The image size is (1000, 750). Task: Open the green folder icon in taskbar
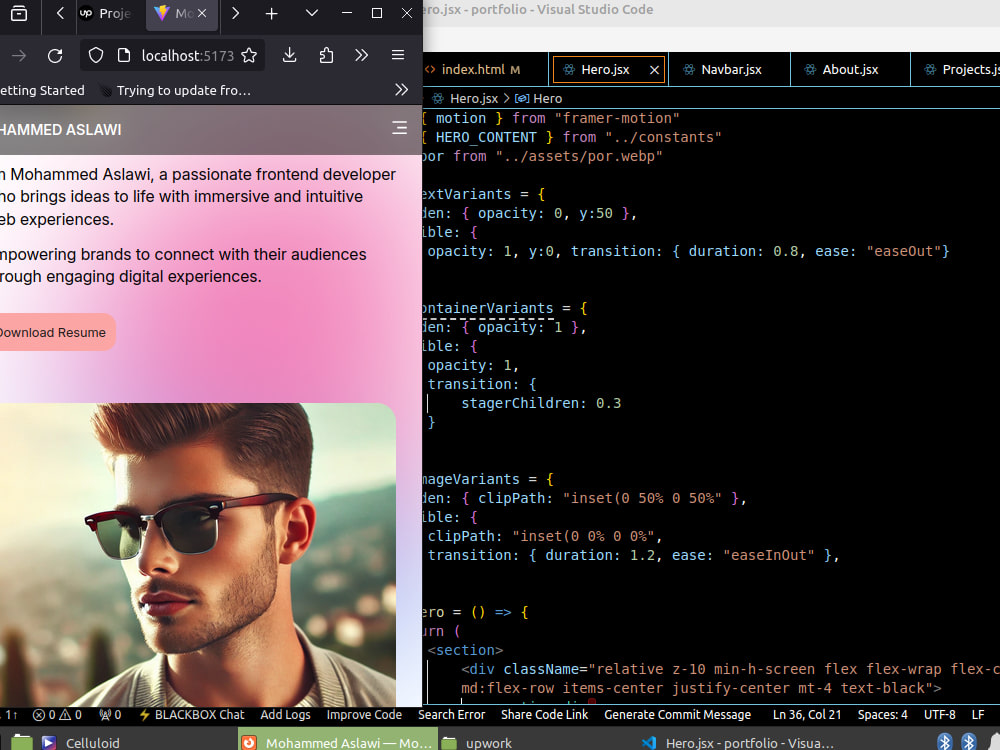pyautogui.click(x=22, y=742)
